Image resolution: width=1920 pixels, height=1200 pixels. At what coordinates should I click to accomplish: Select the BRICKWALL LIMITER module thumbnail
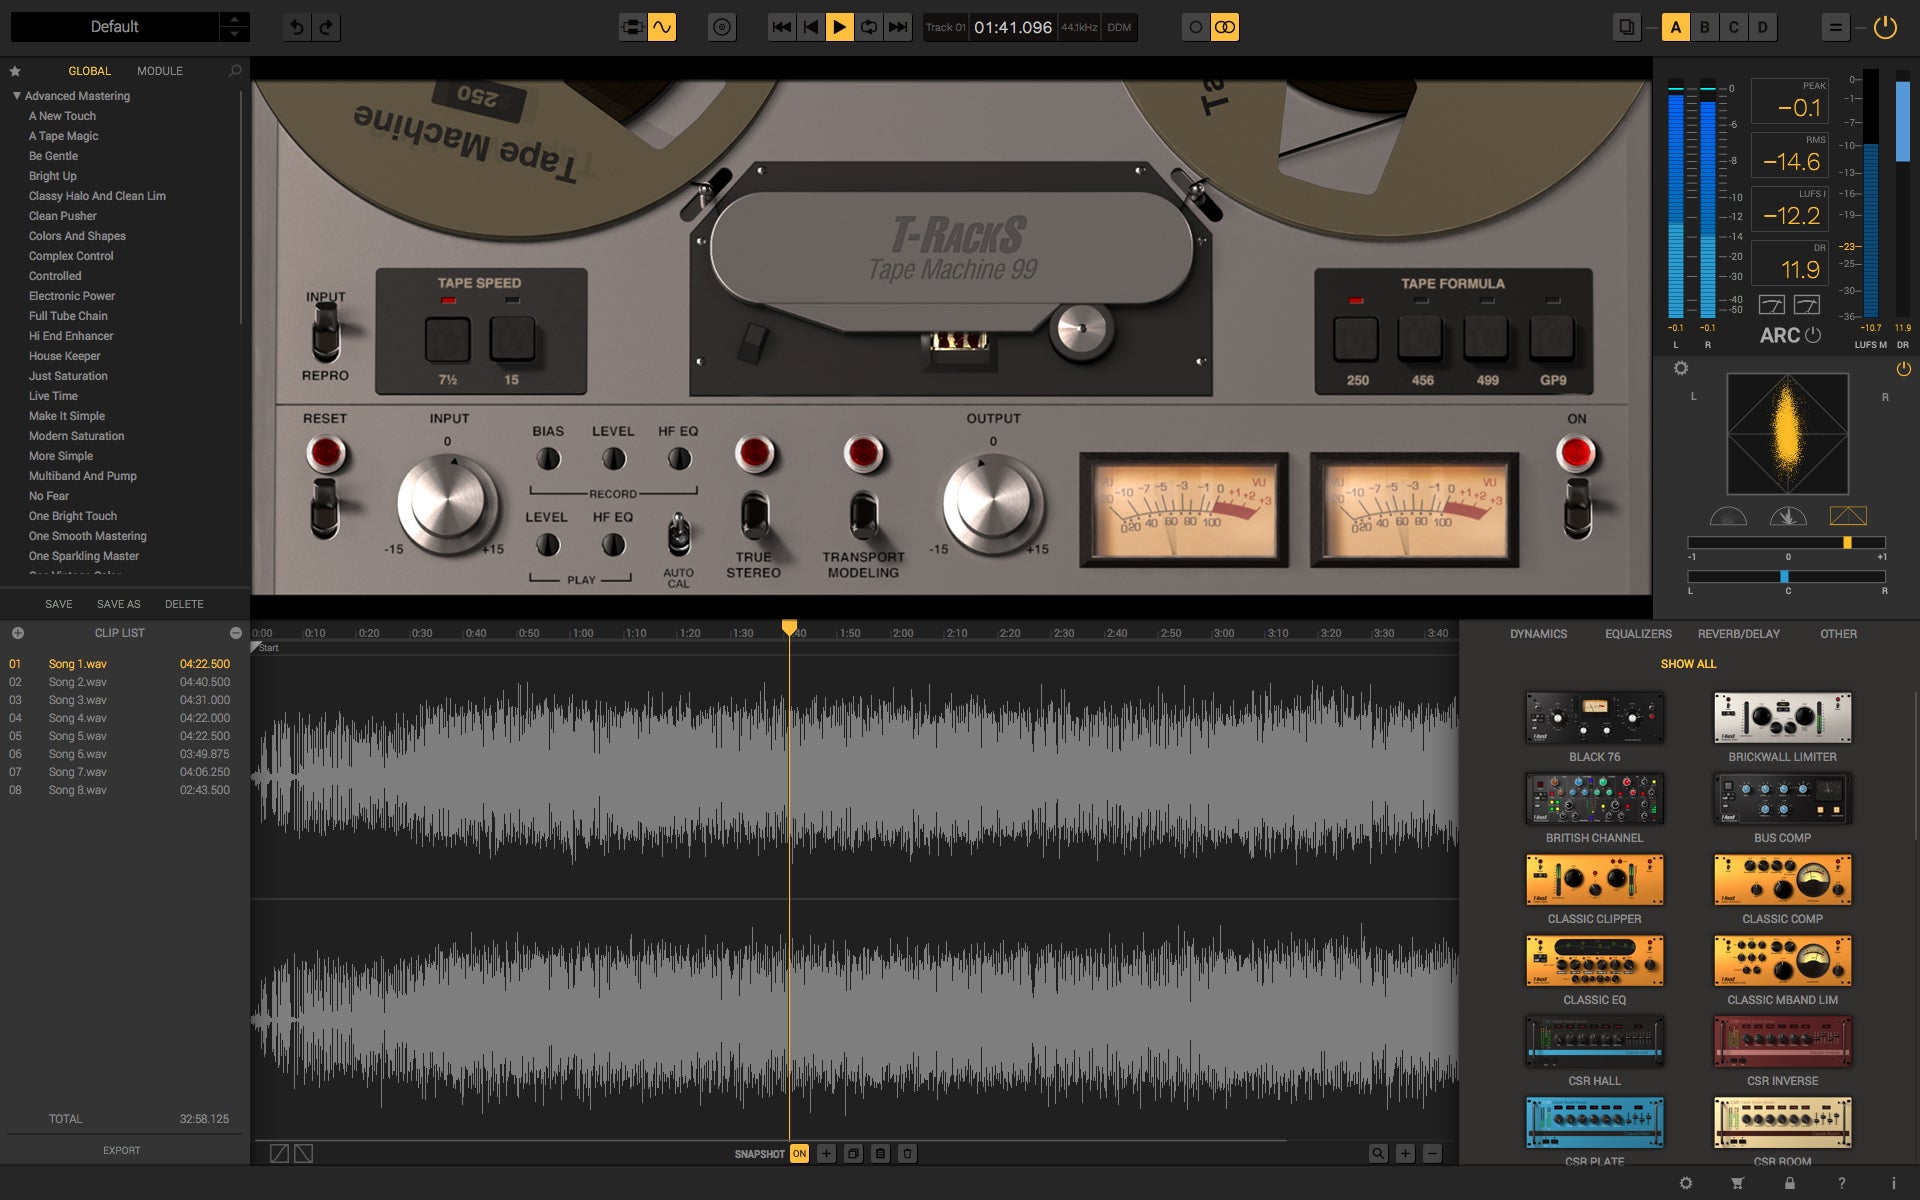[x=1781, y=718]
